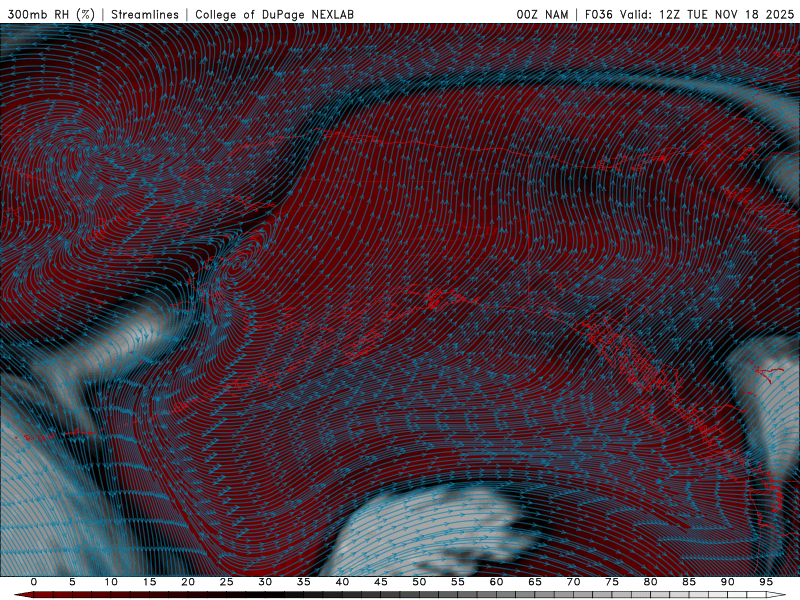800x600 pixels.
Task: Select the "70" color scale label
Action: (x=573, y=582)
